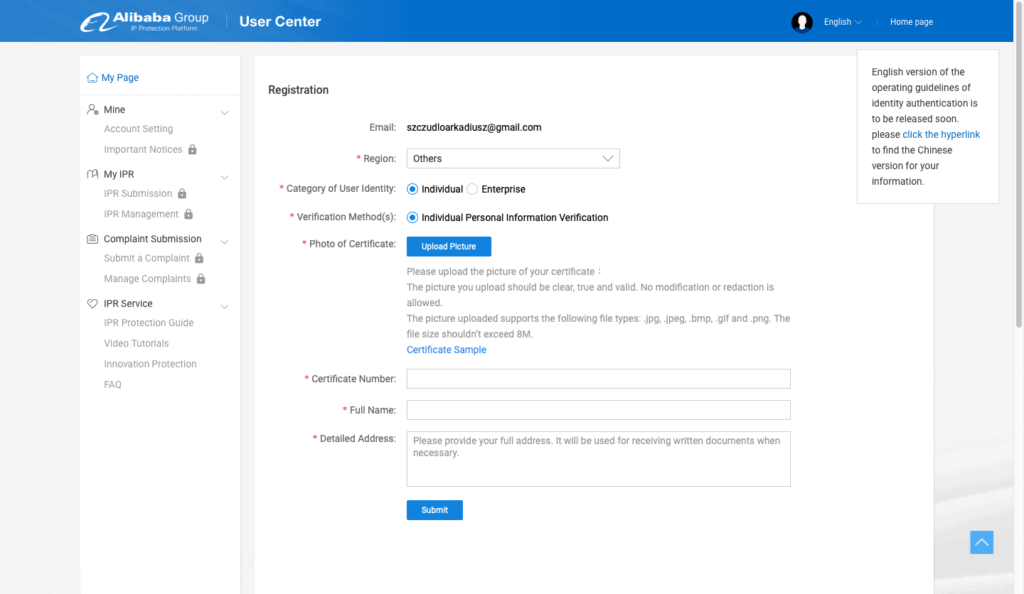Screen dimensions: 1024x594
Task: Click the Alibaba Group logo
Action: pos(145,22)
